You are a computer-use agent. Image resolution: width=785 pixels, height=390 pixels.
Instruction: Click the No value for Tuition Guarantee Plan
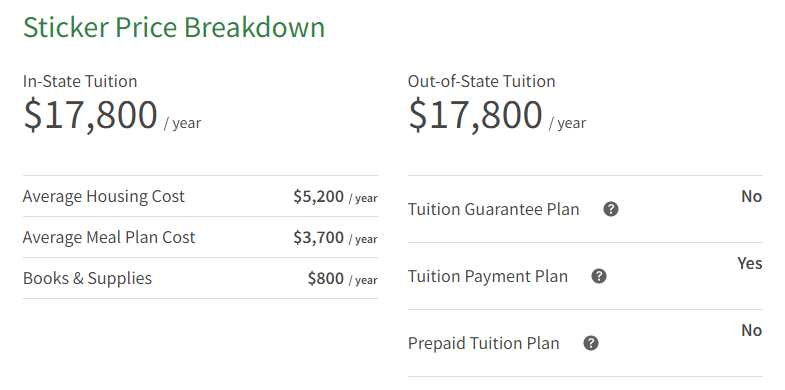tap(751, 197)
